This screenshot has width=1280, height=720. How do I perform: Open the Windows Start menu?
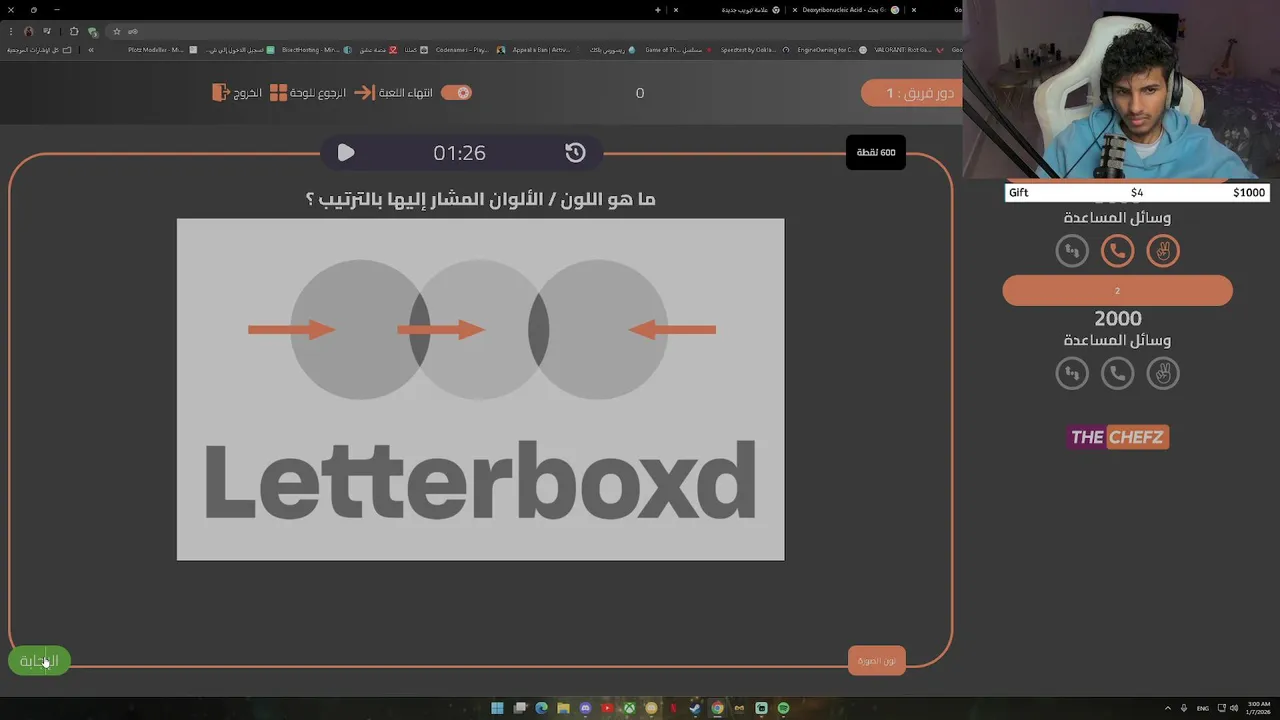point(497,708)
